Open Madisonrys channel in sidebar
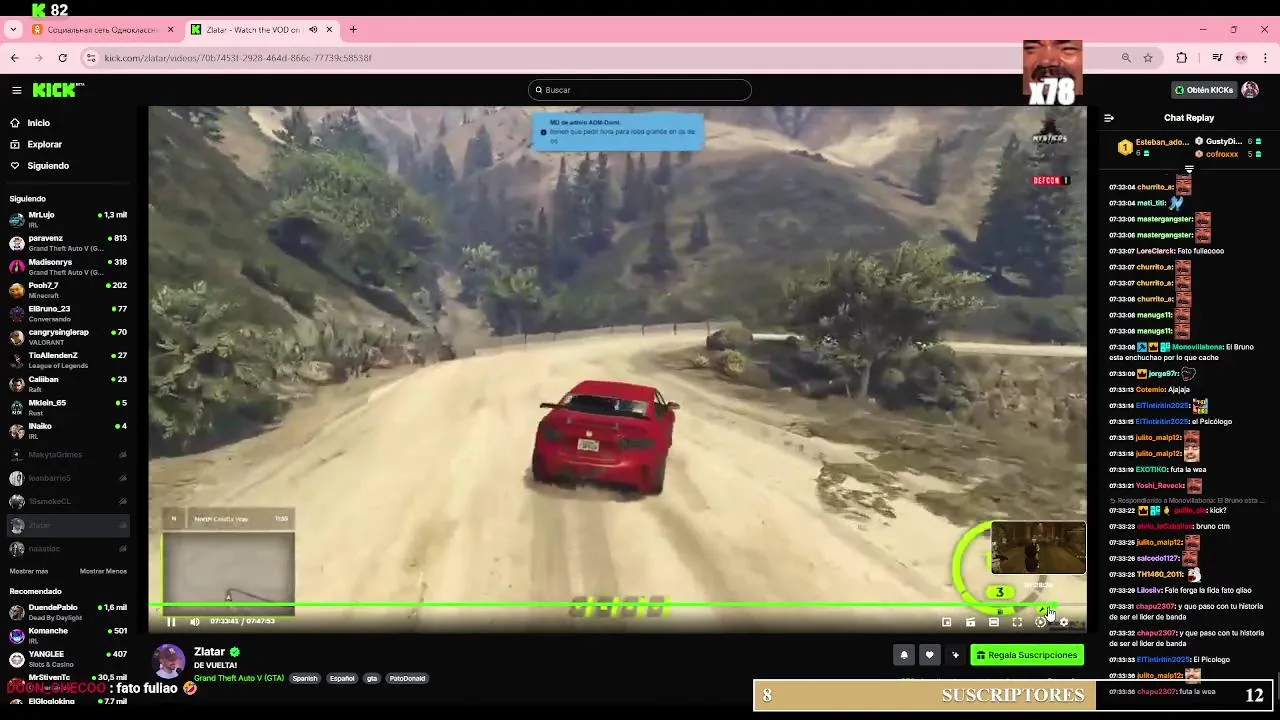Screen dimensions: 1280x720 pos(68,266)
